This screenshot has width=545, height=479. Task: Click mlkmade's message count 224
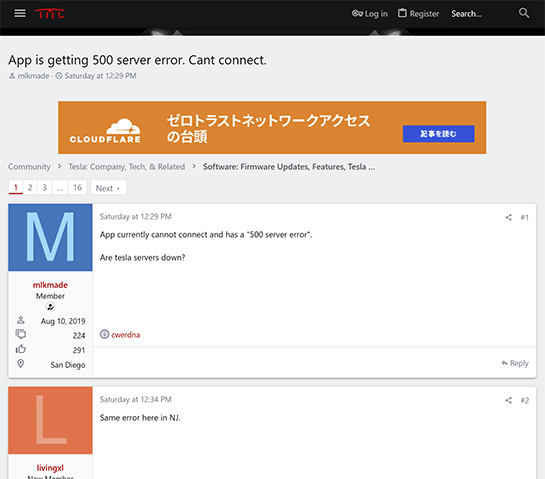[79, 336]
